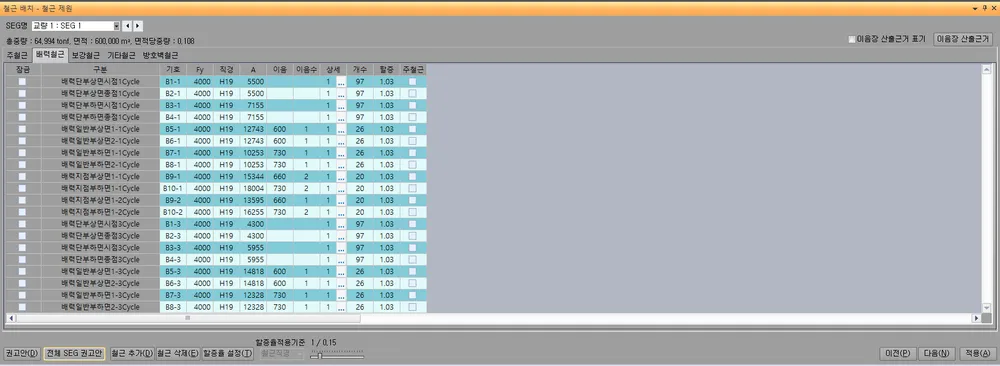Switch to 기타철근 tab

click(x=121, y=55)
